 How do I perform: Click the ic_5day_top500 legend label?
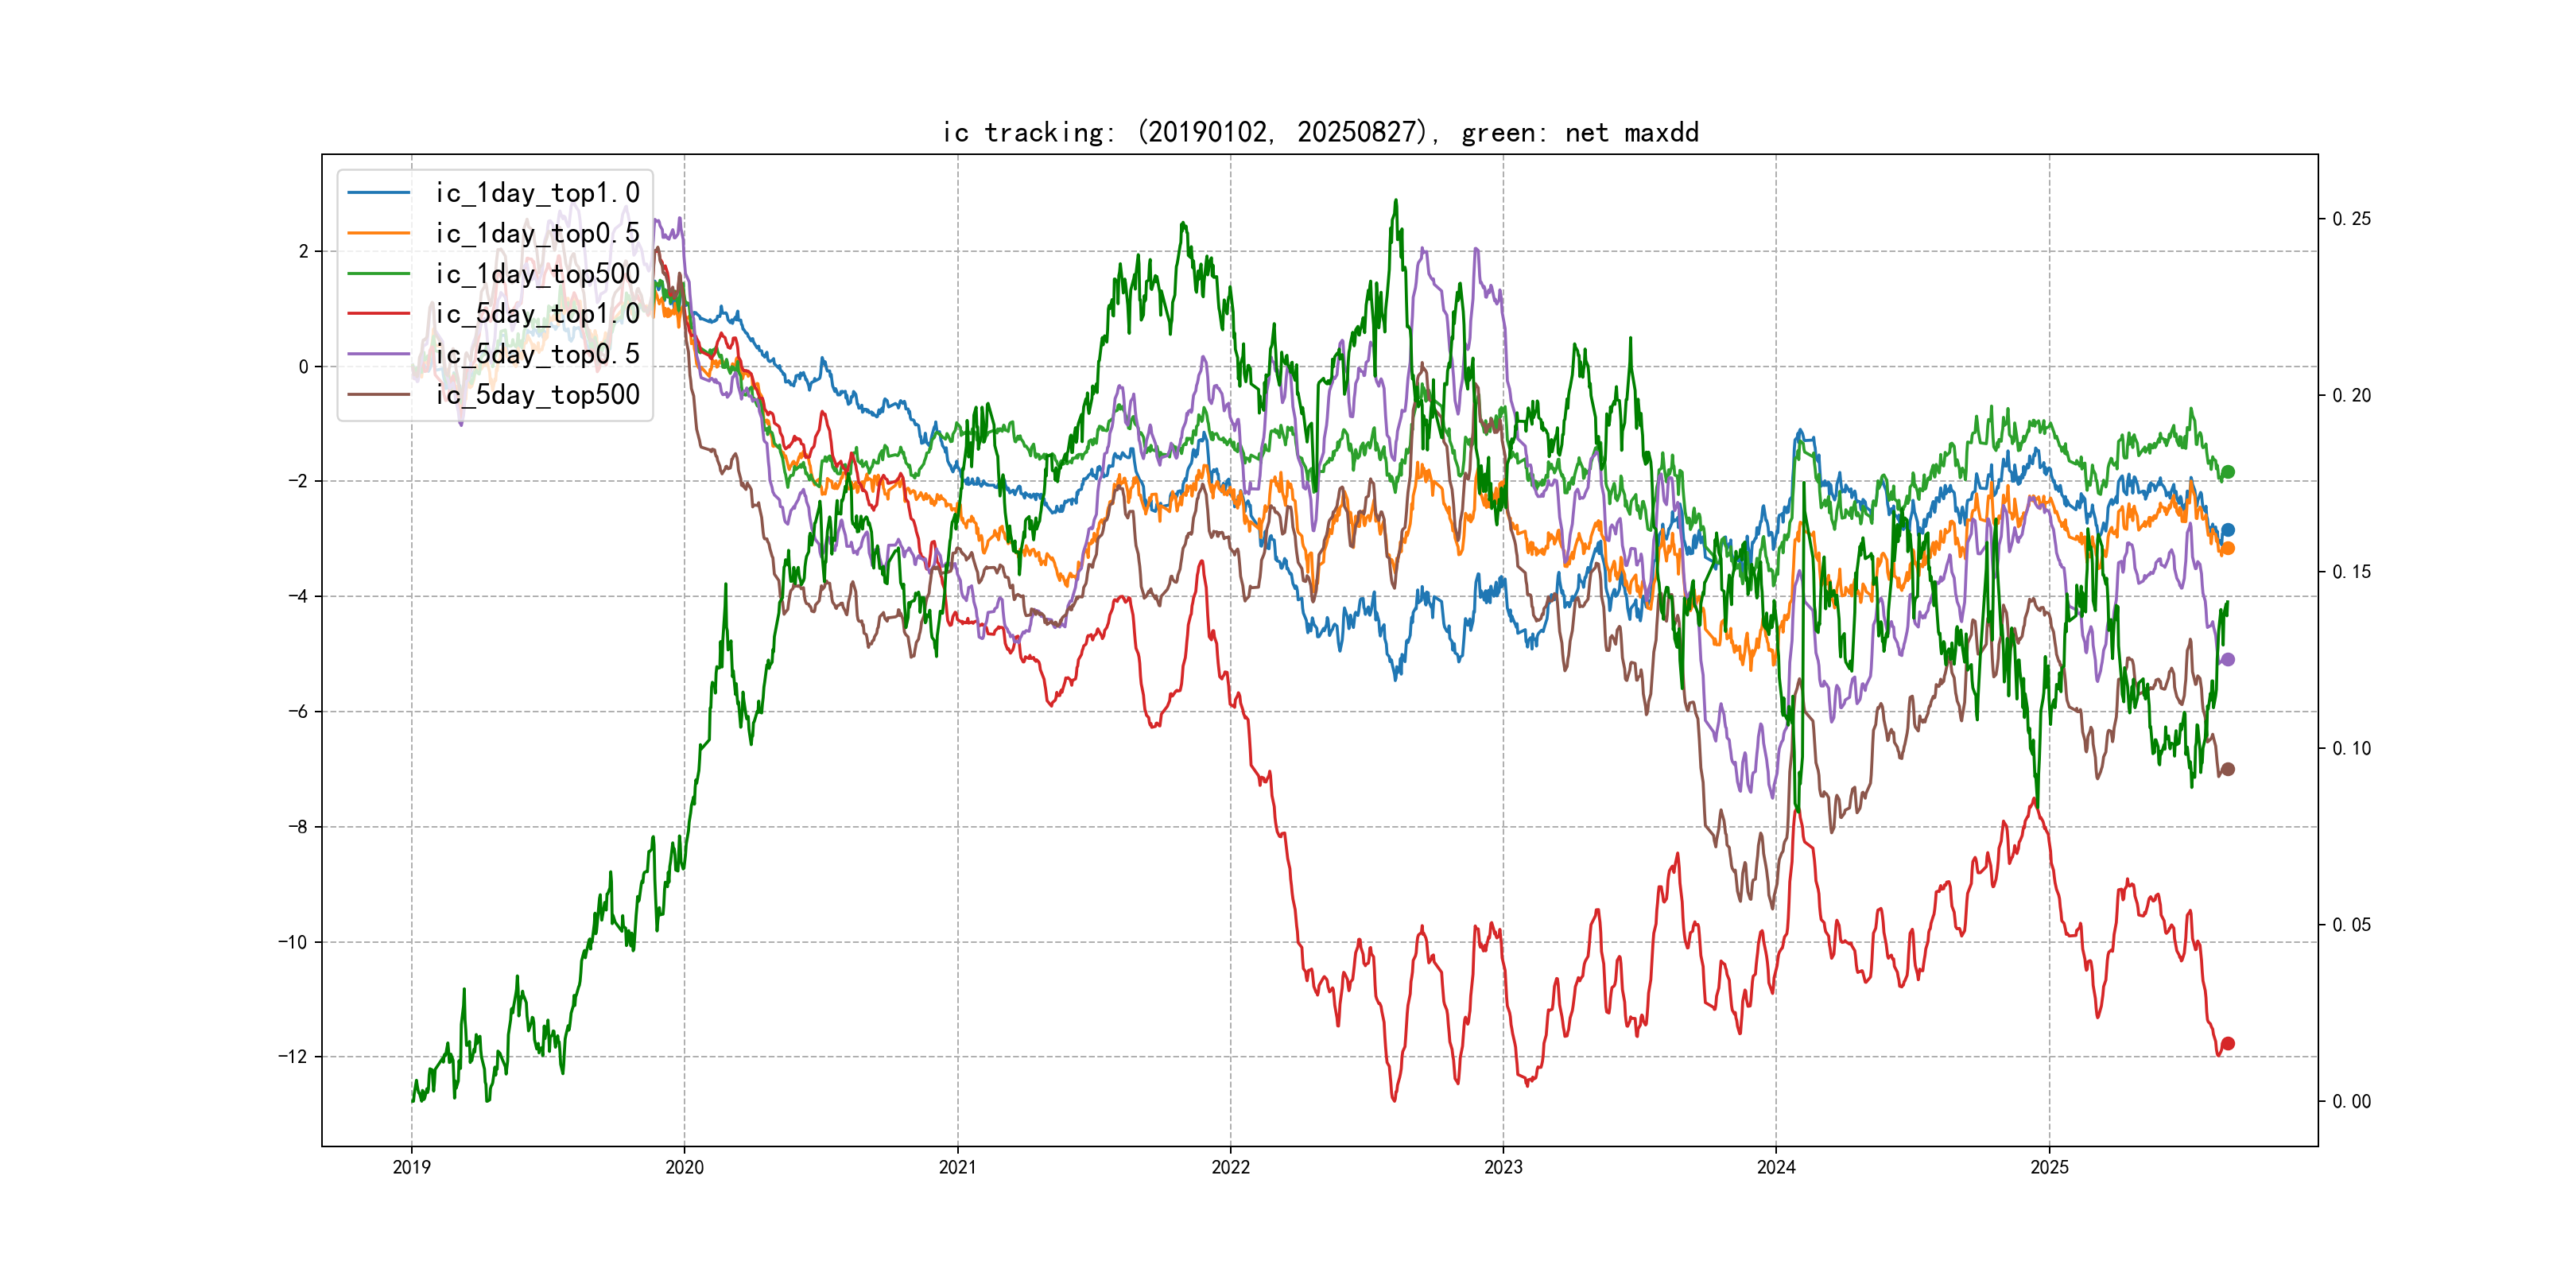click(537, 395)
